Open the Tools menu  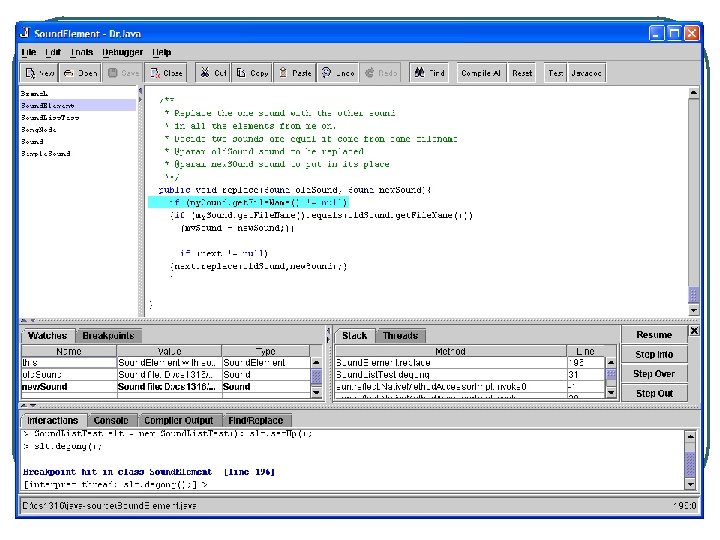[82, 52]
